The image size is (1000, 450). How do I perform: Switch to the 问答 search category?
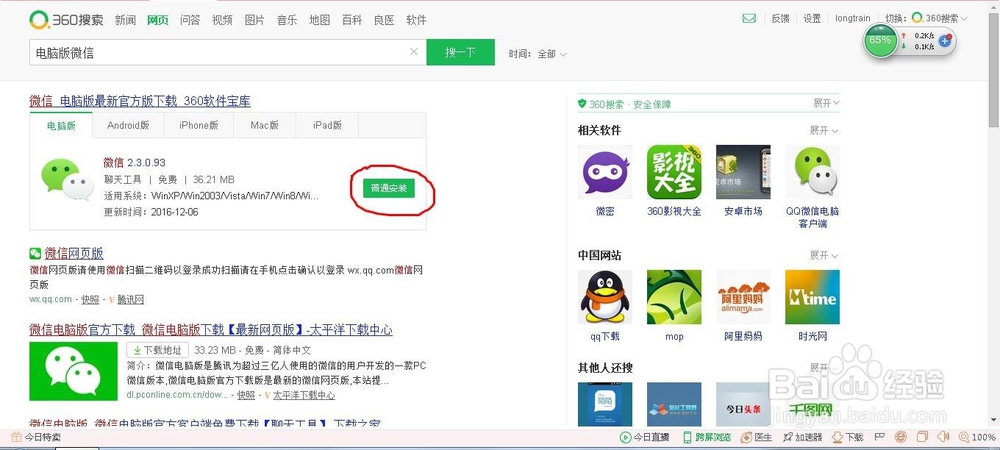click(x=190, y=20)
